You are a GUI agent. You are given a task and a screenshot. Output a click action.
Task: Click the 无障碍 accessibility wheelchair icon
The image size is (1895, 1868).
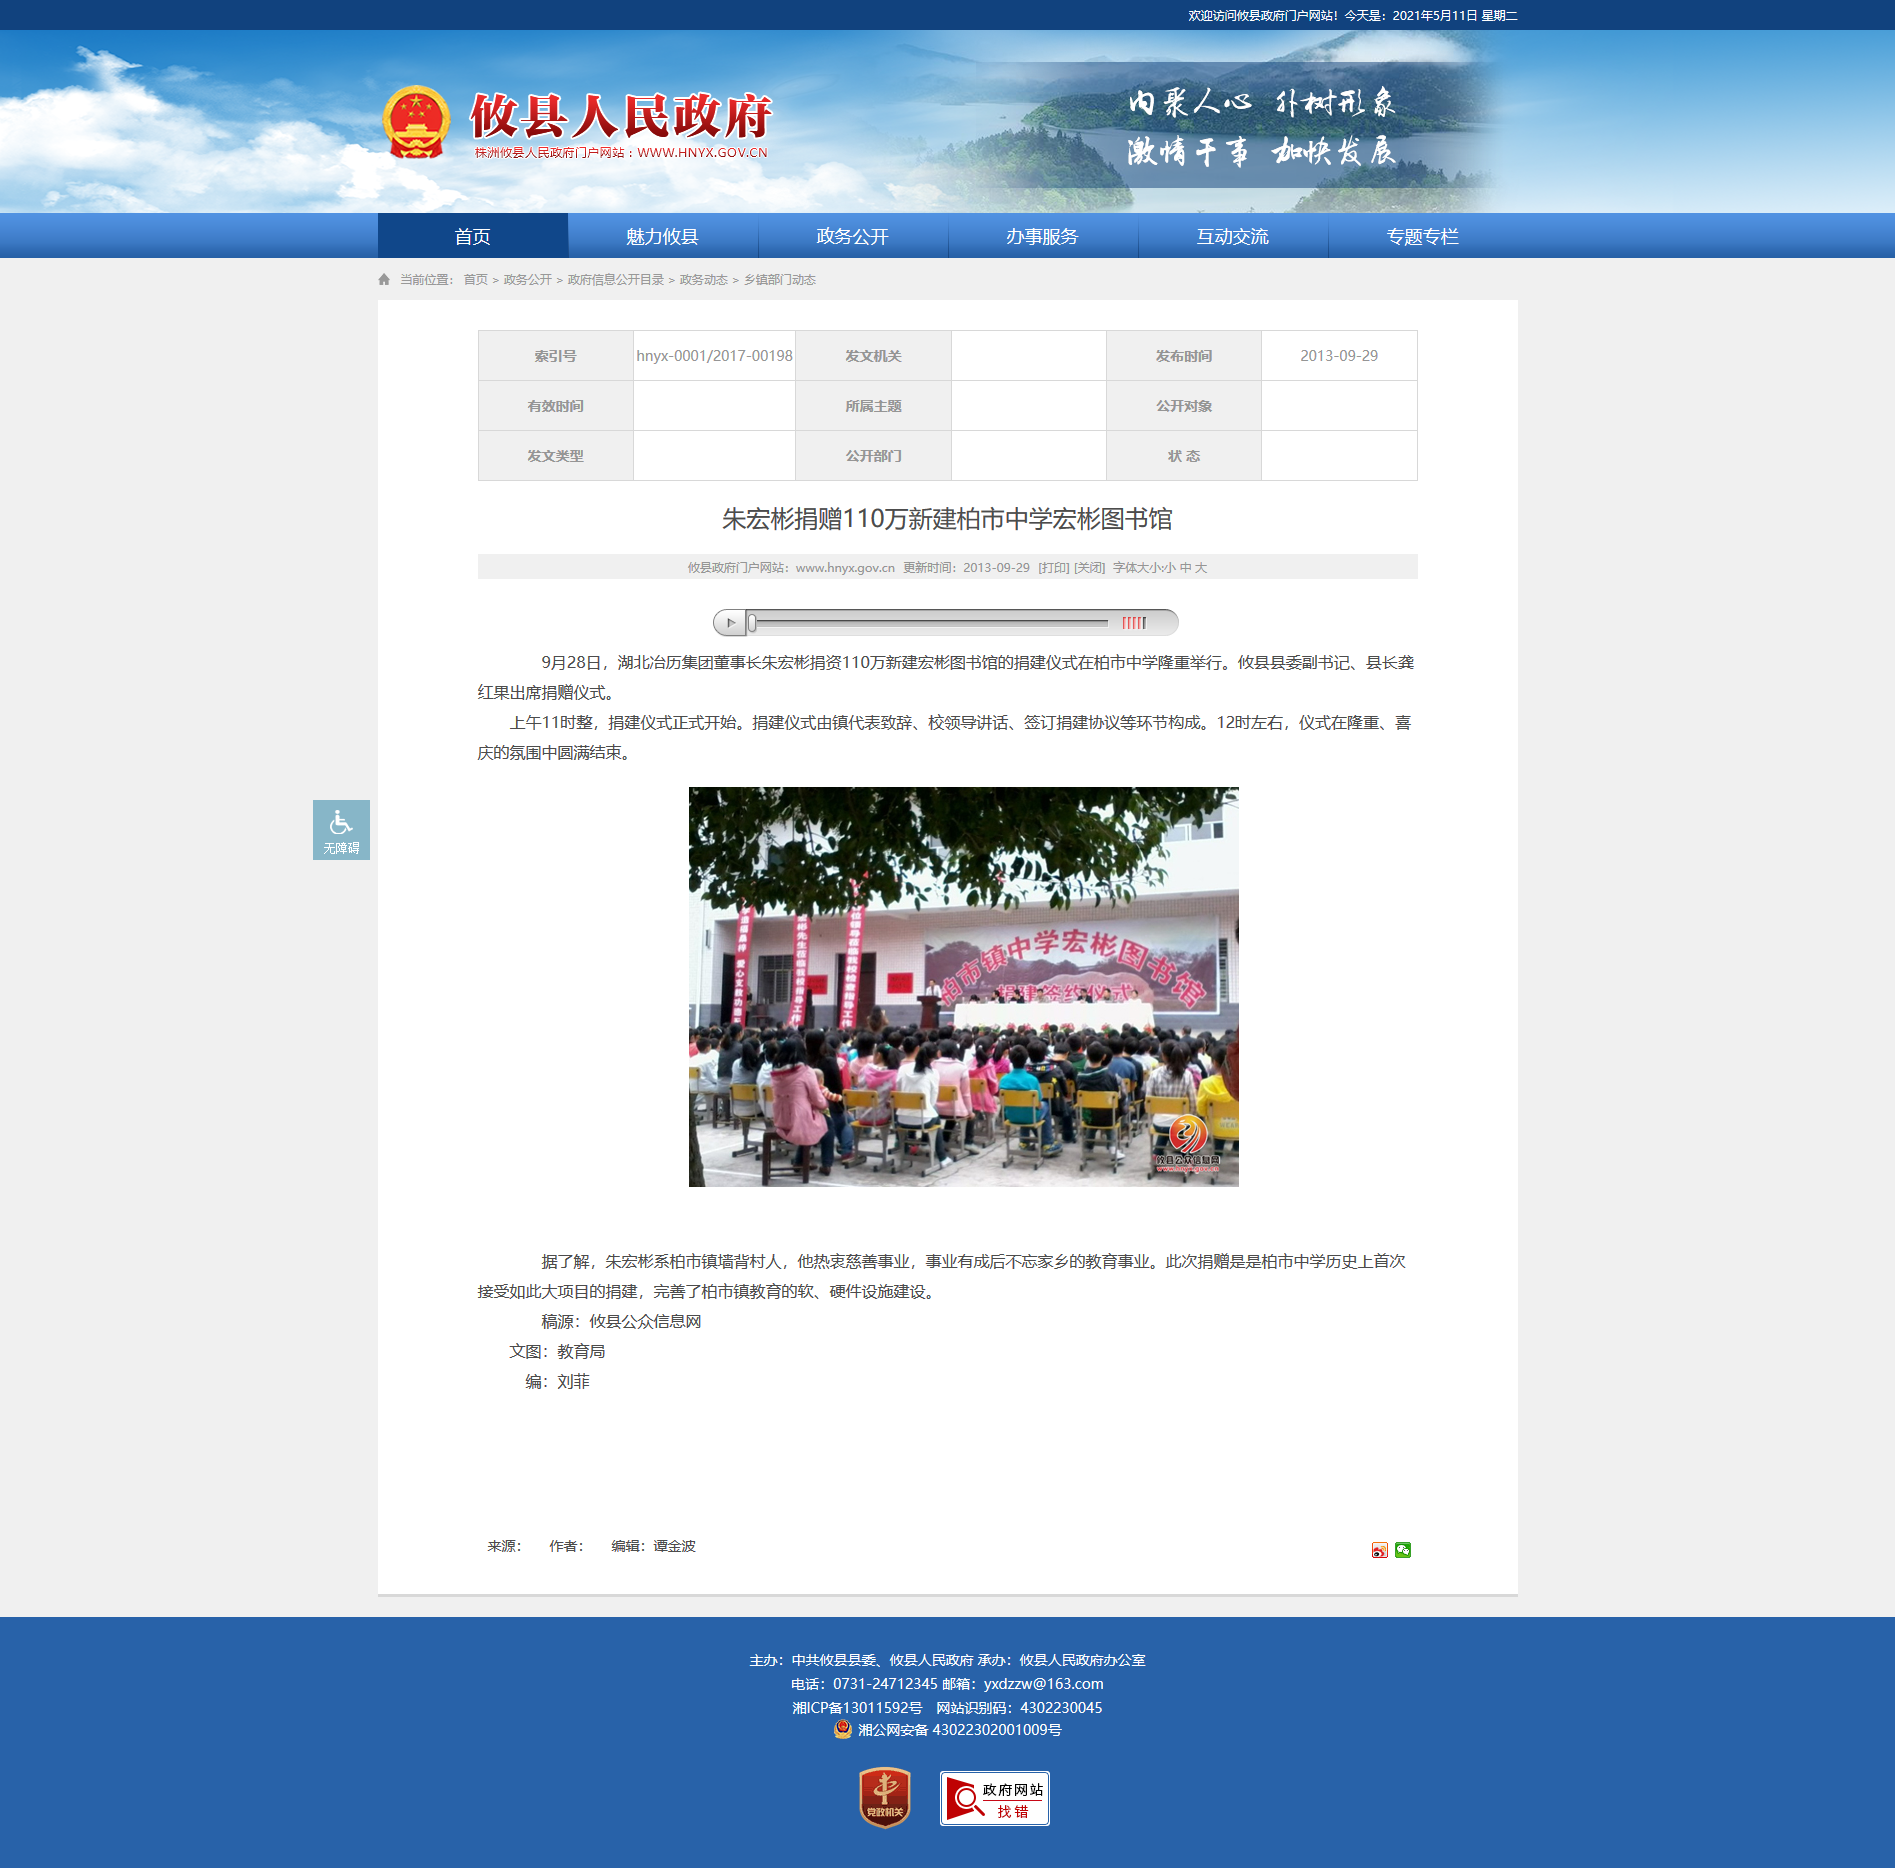coord(341,829)
